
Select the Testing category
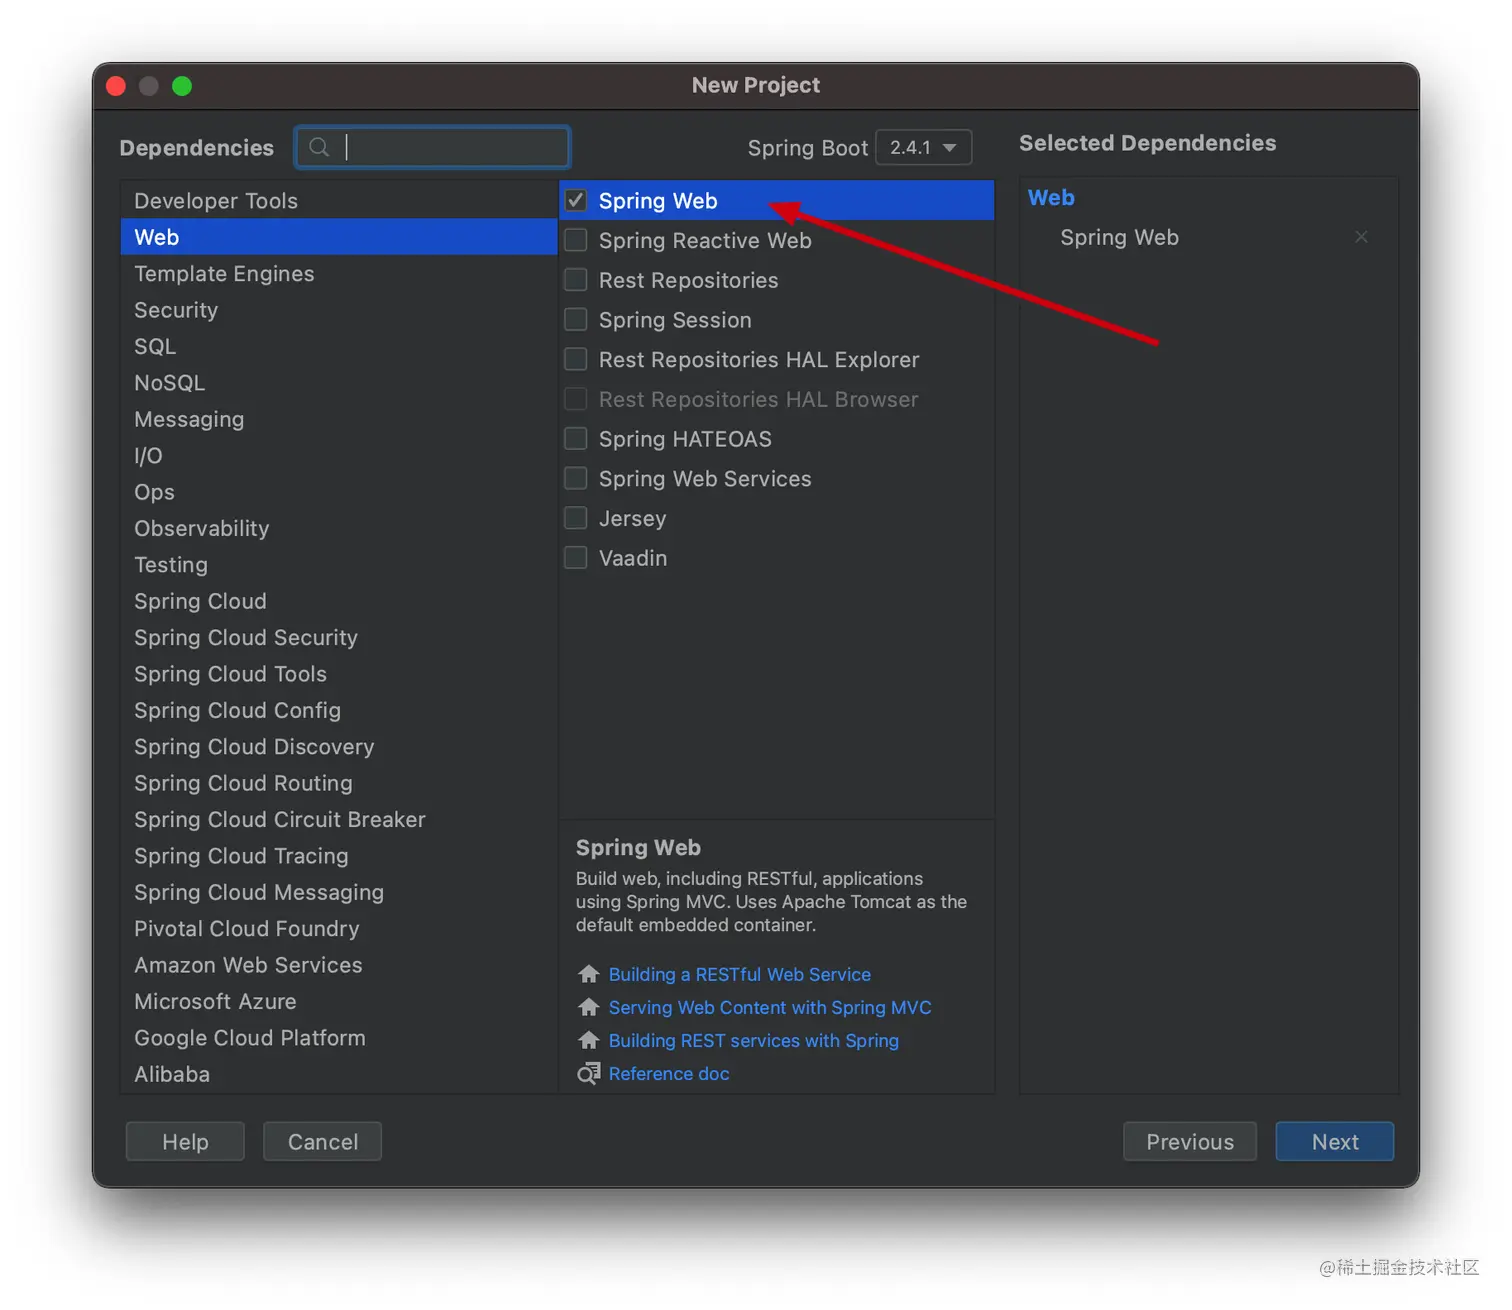click(338, 565)
